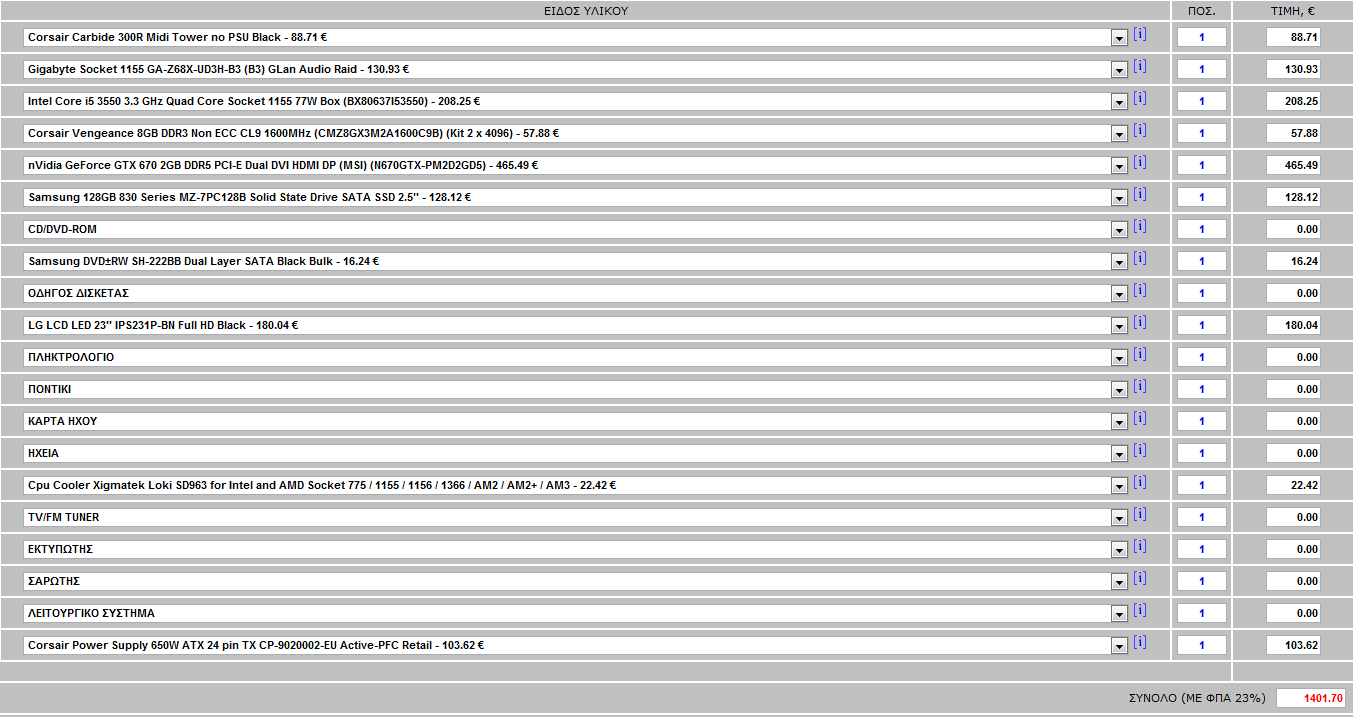The width and height of the screenshot is (1354, 717).
Task: Expand the ΠΟΝΤΙΚΙ dropdown
Action: (x=1119, y=390)
